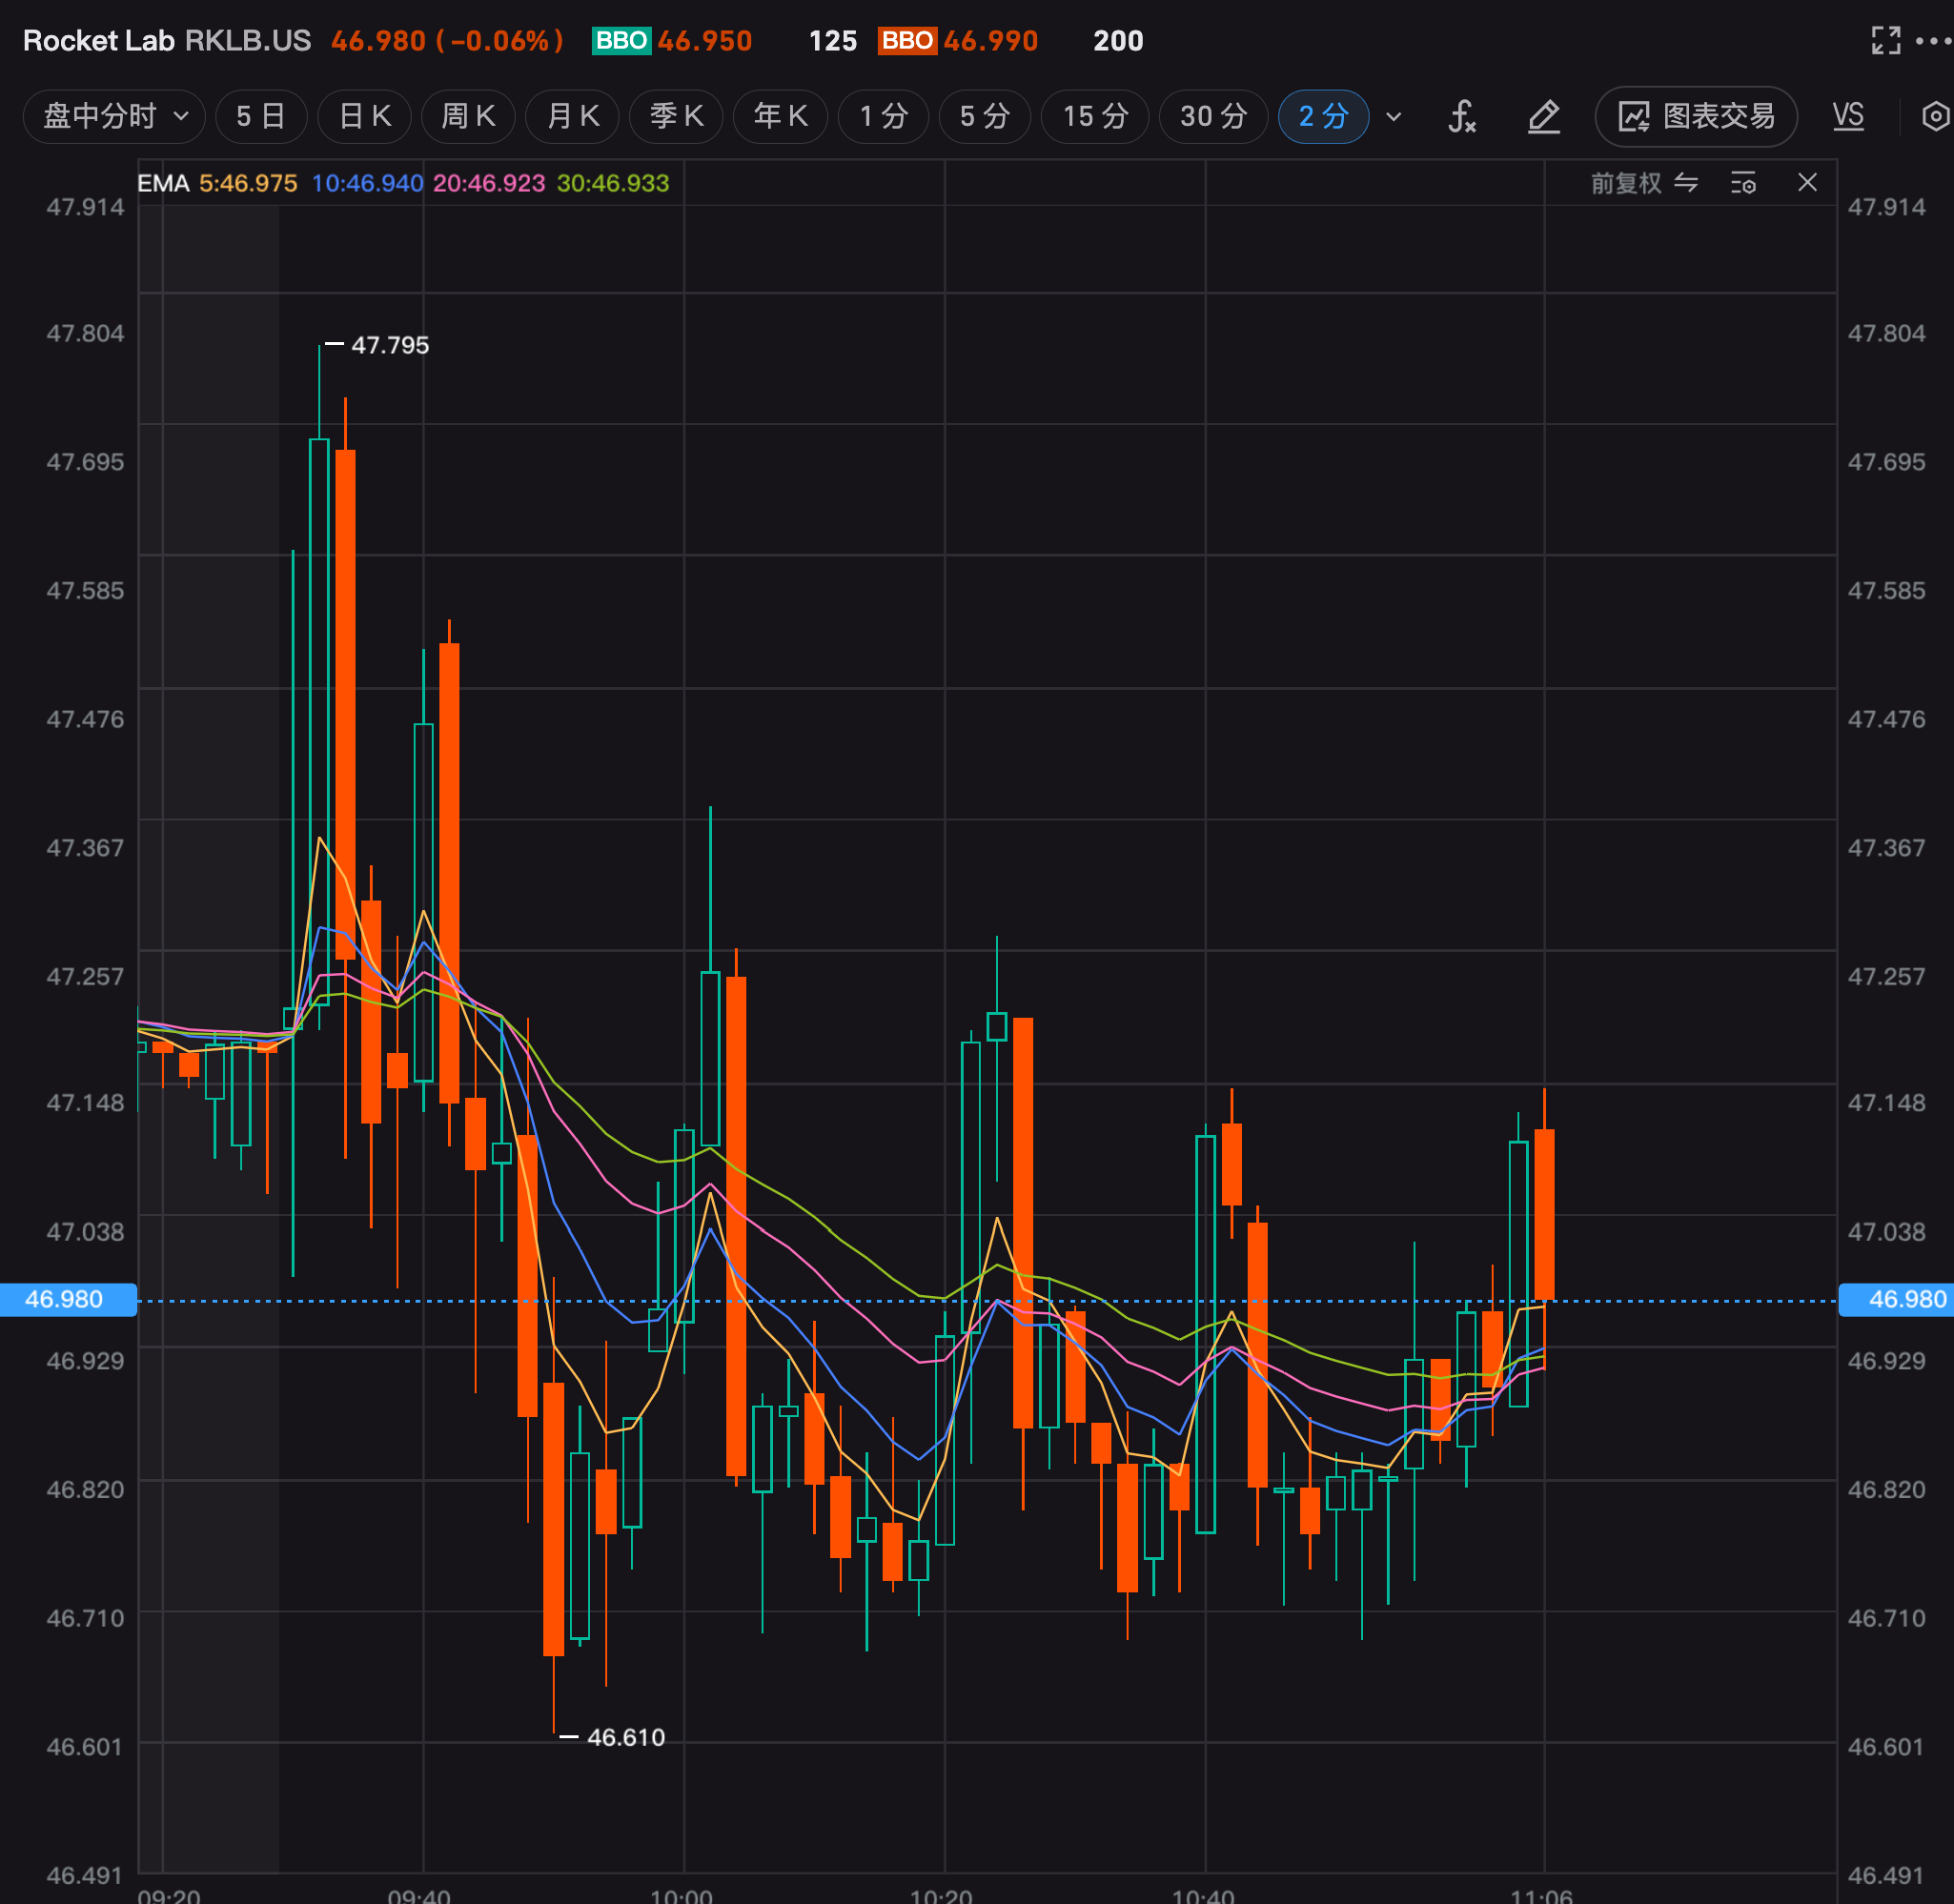
Task: Select the 5日 period tab
Action: click(260, 116)
